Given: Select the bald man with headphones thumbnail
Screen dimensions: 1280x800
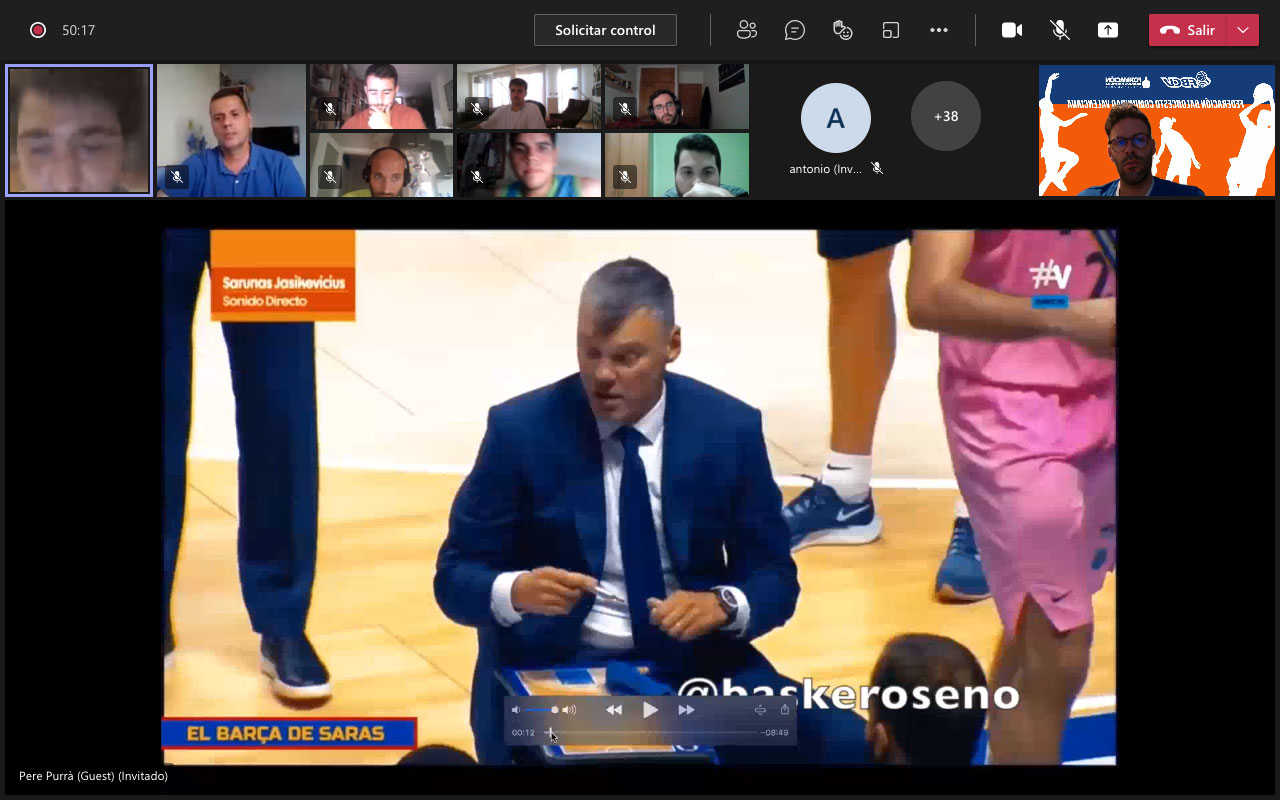Looking at the screenshot, I should pos(381,165).
